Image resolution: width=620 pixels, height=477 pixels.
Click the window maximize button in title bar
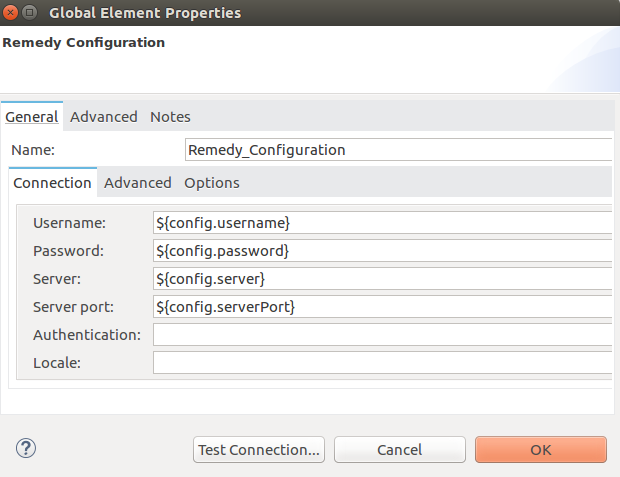(31, 13)
